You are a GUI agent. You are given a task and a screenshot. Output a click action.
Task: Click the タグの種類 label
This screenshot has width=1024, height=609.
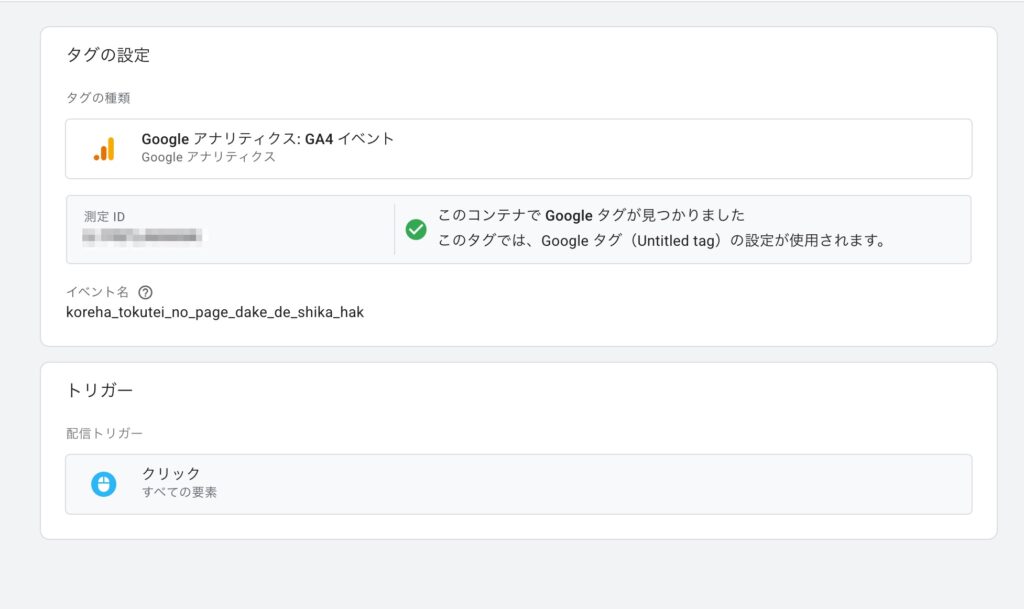98,98
